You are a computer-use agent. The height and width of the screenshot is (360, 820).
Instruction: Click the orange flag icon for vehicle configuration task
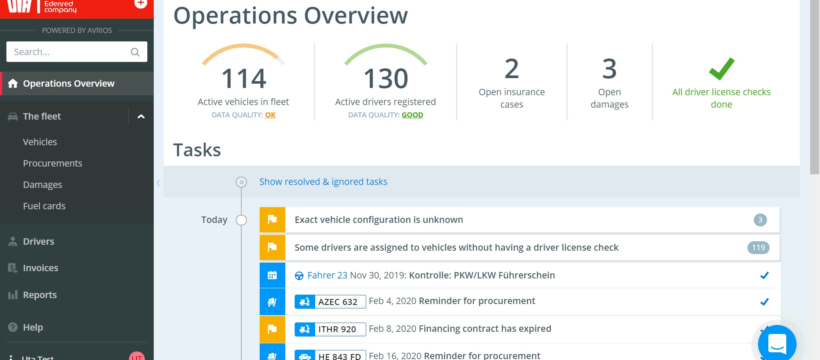[272, 220]
